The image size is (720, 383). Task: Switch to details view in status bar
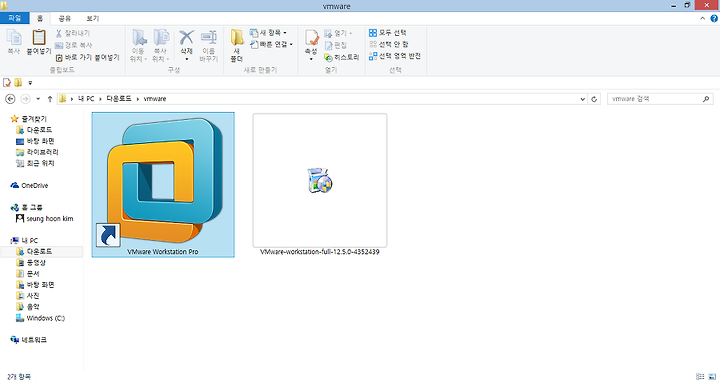(700, 377)
